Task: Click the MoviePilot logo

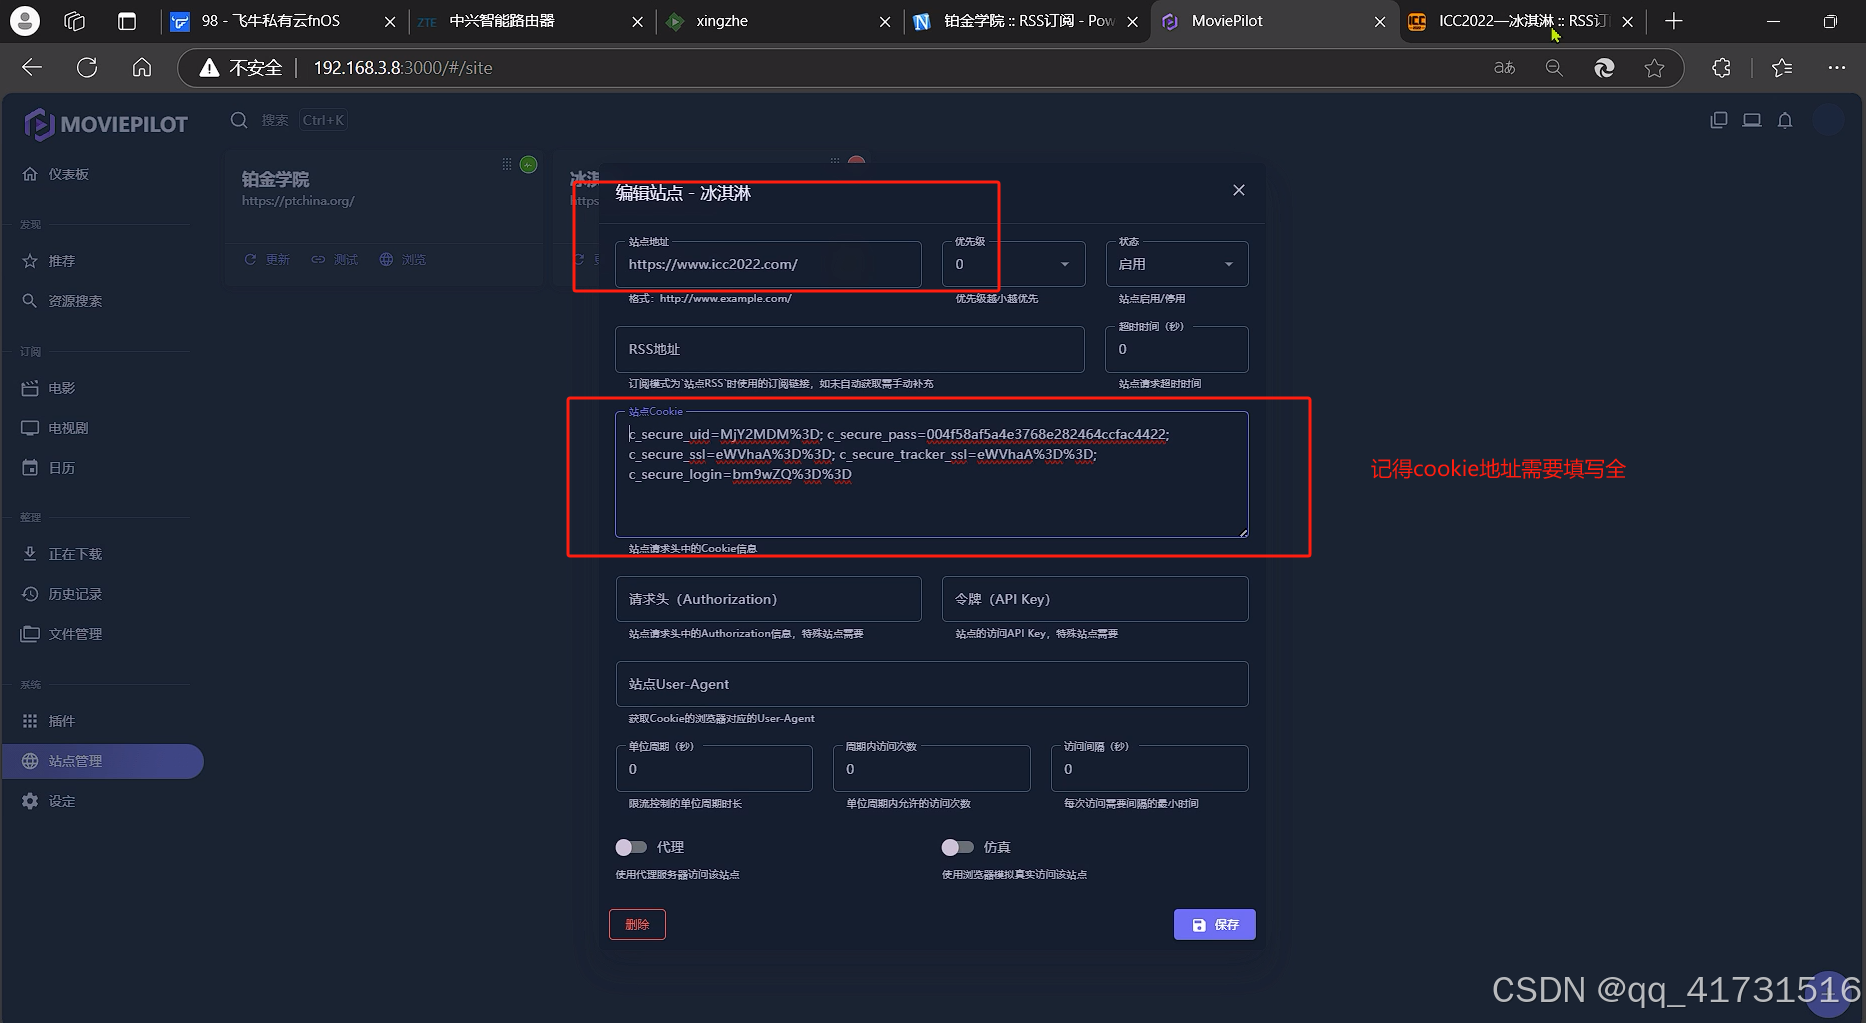Action: 106,124
